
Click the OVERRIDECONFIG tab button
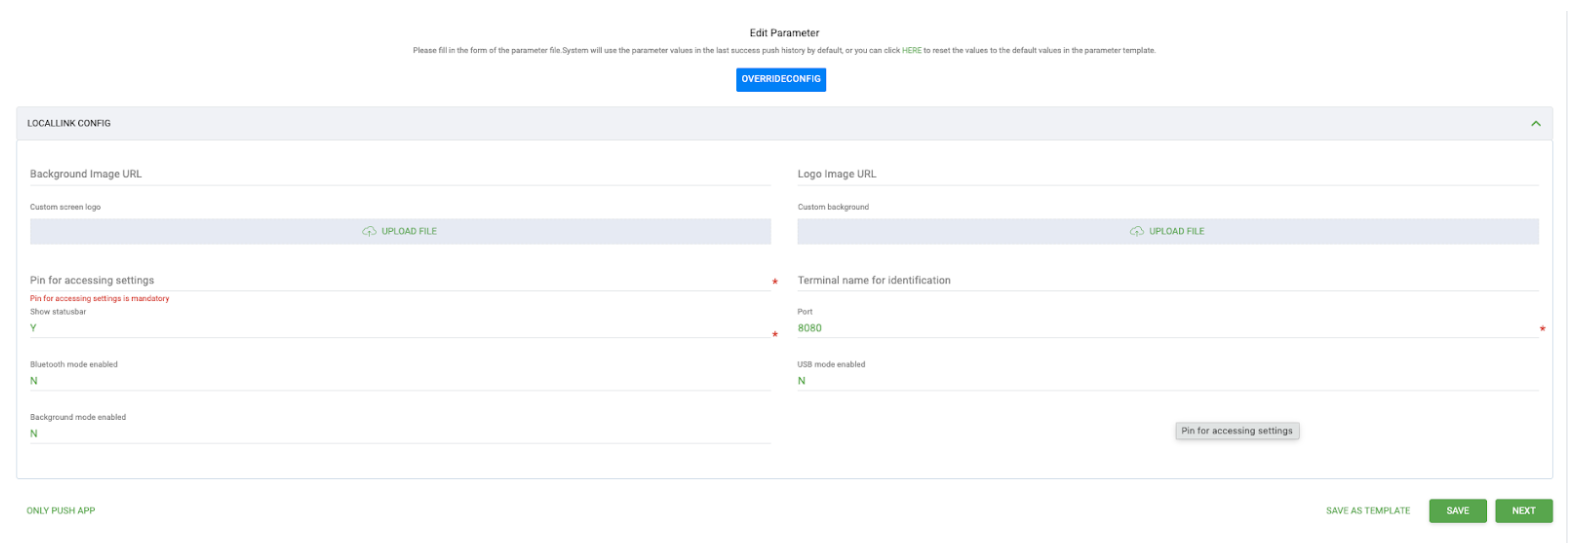pos(780,79)
